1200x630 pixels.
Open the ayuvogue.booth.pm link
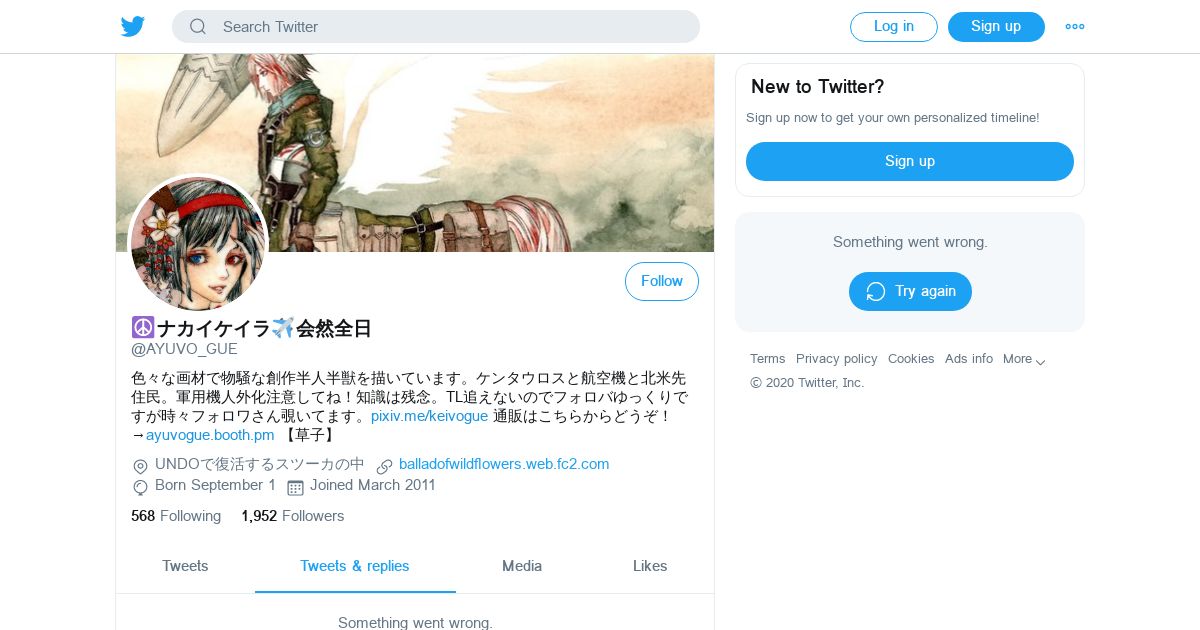pyautogui.click(x=210, y=435)
